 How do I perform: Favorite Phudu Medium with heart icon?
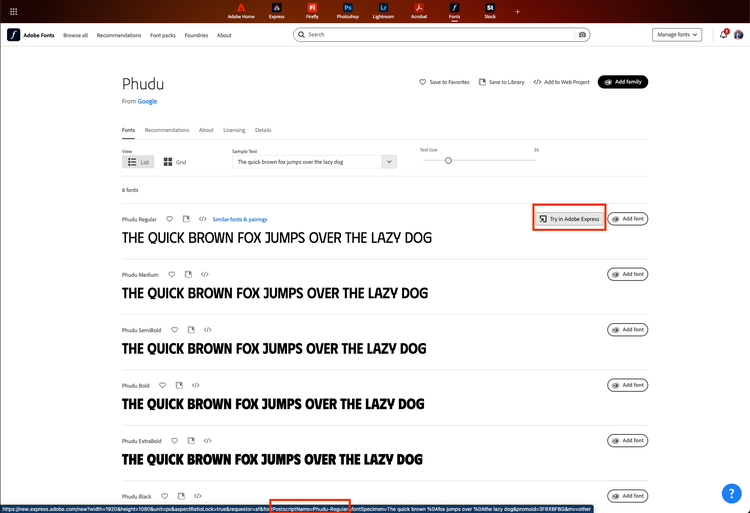(x=171, y=274)
